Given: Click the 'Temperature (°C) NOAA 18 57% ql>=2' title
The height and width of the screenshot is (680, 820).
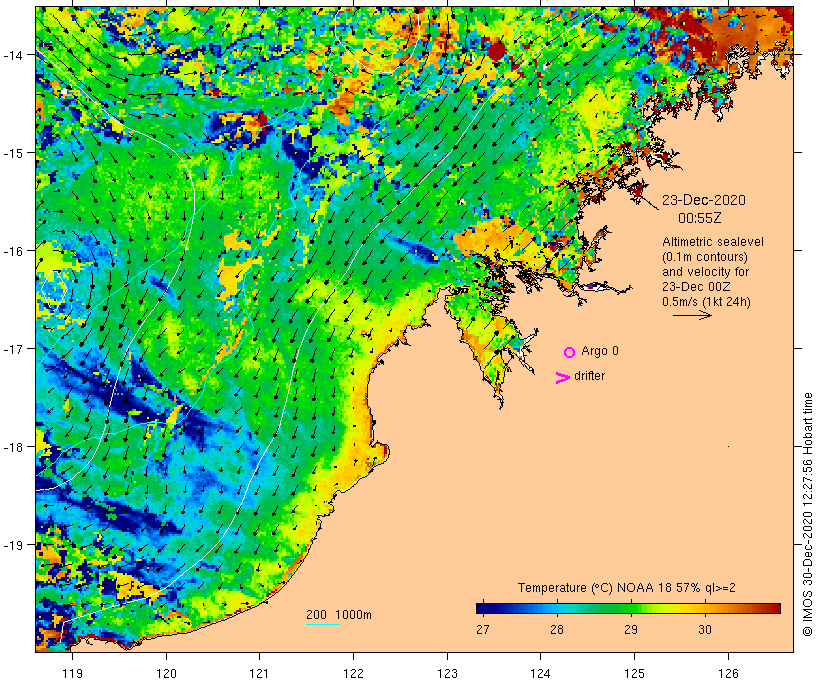Looking at the screenshot, I should pyautogui.click(x=627, y=588).
